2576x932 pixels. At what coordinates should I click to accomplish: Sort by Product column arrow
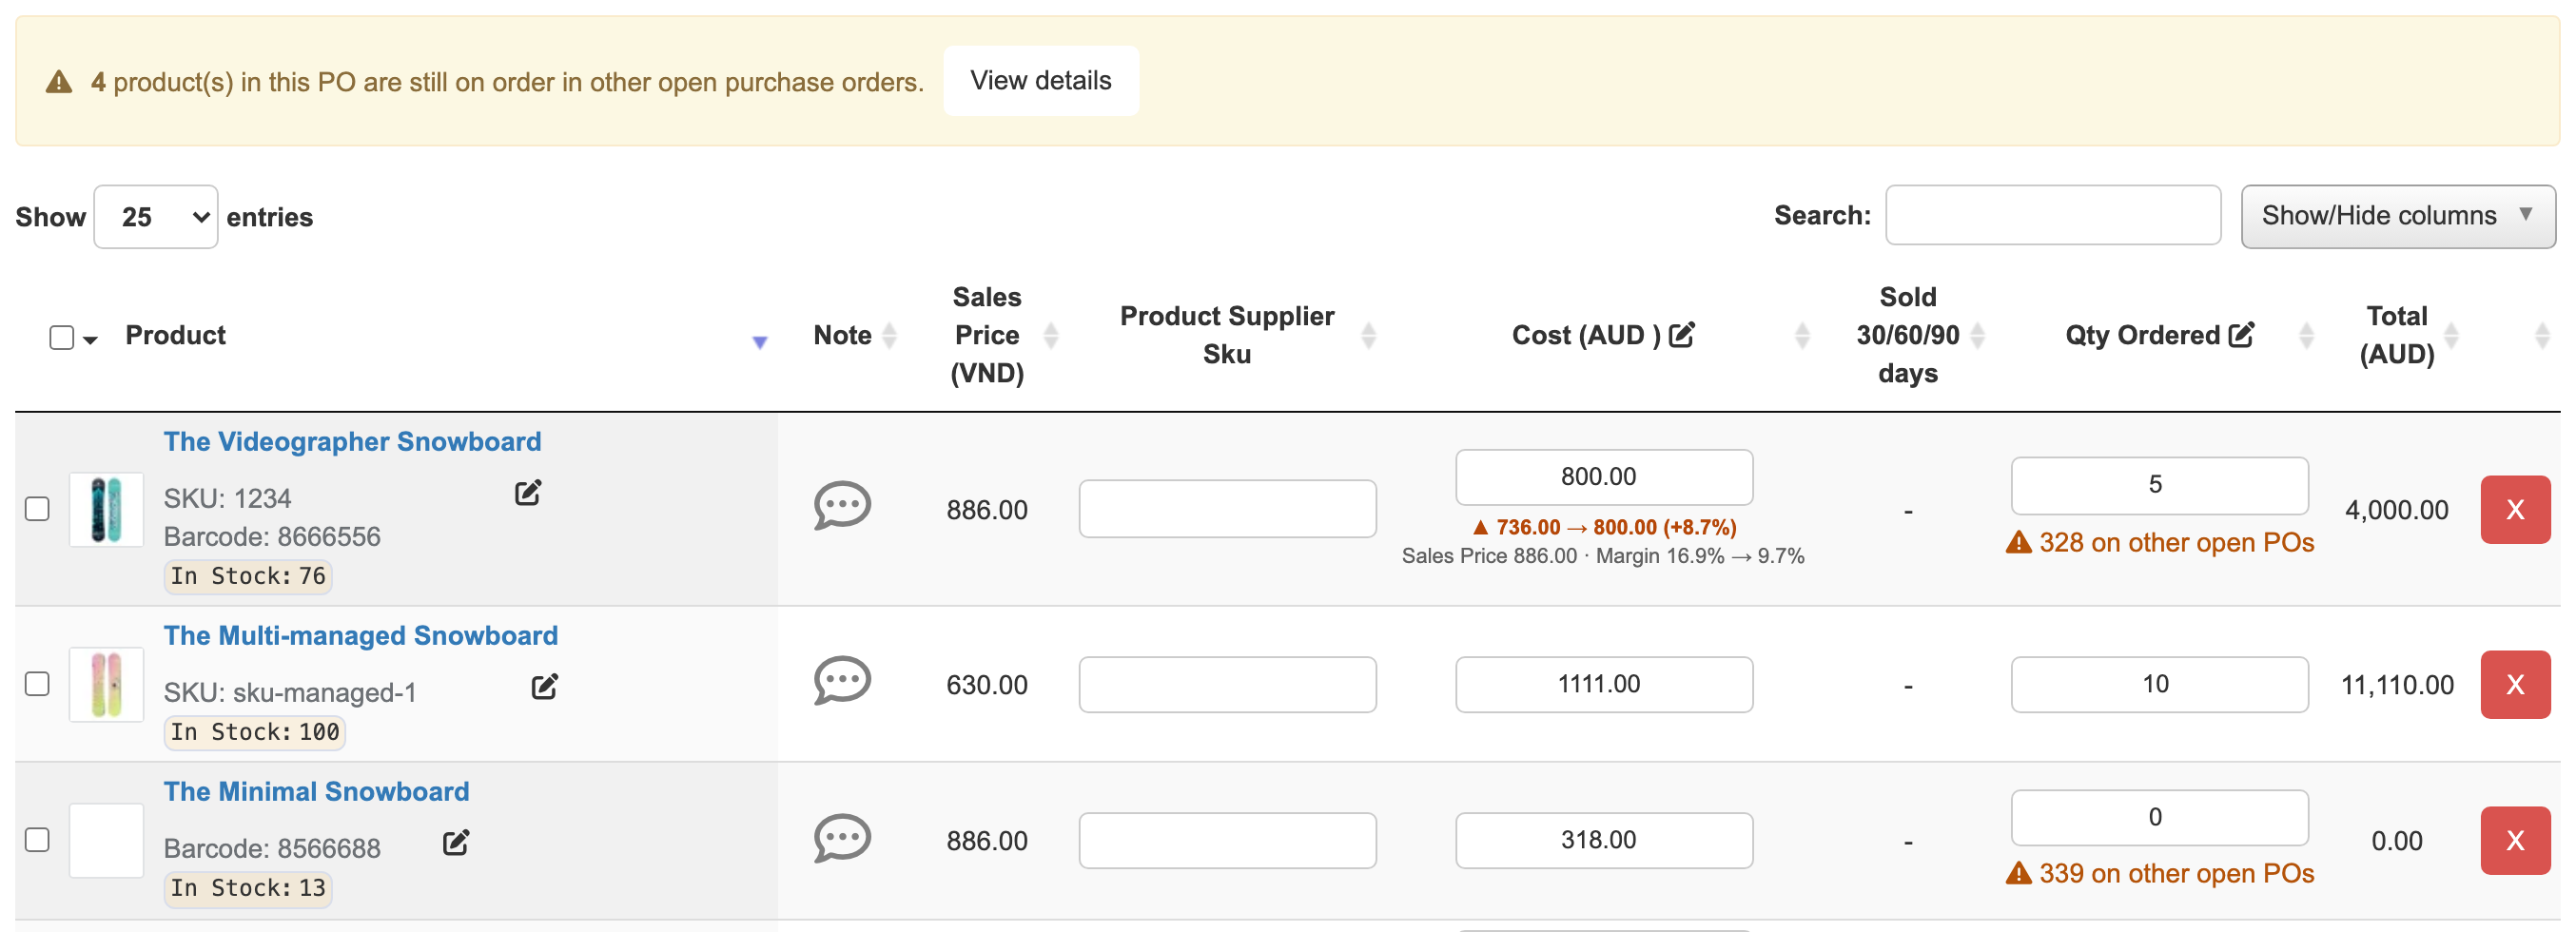[760, 342]
